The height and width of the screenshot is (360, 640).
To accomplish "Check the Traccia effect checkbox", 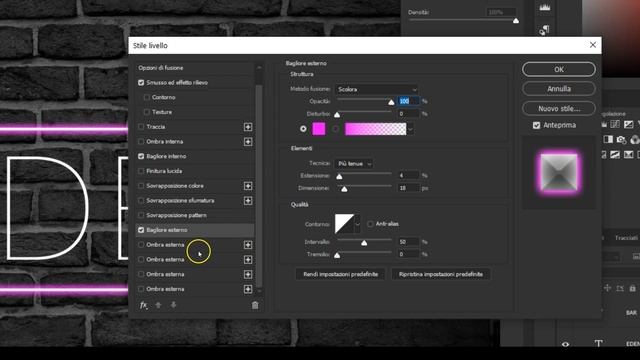I will coord(141,127).
